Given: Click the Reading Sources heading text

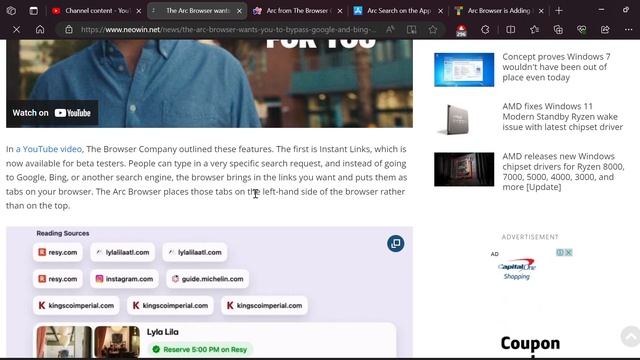Looking at the screenshot, I should (63, 233).
